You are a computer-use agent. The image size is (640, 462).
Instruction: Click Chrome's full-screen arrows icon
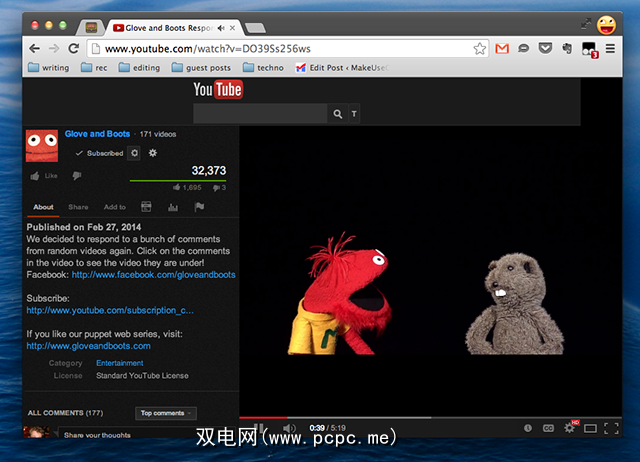coord(586,24)
